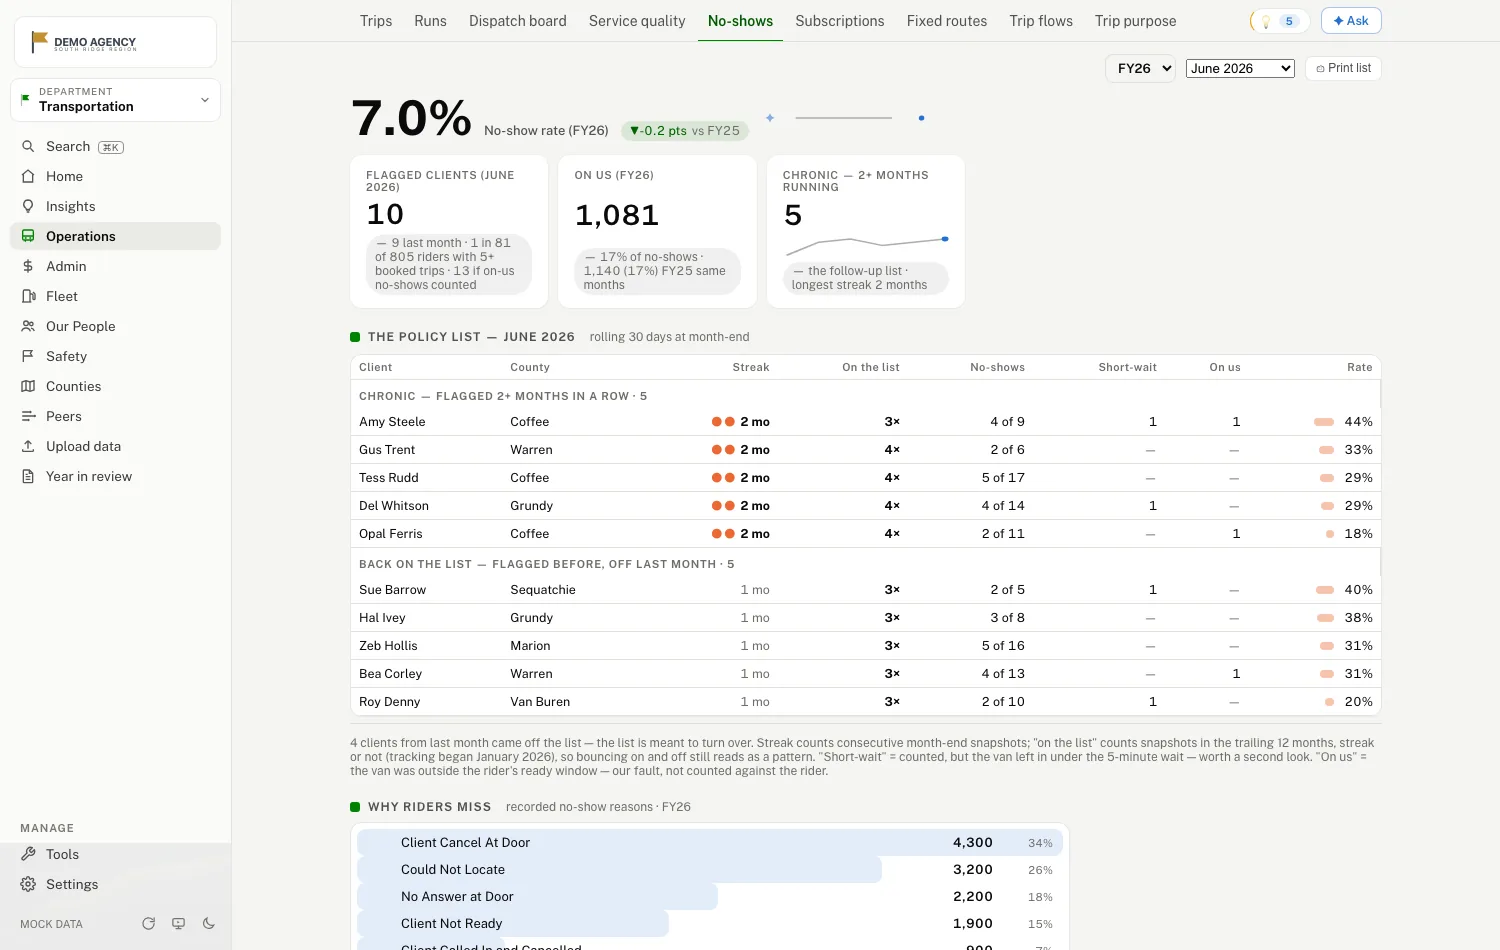Viewport: 1500px width, 950px height.
Task: Switch to the Trips tab
Action: tap(376, 21)
